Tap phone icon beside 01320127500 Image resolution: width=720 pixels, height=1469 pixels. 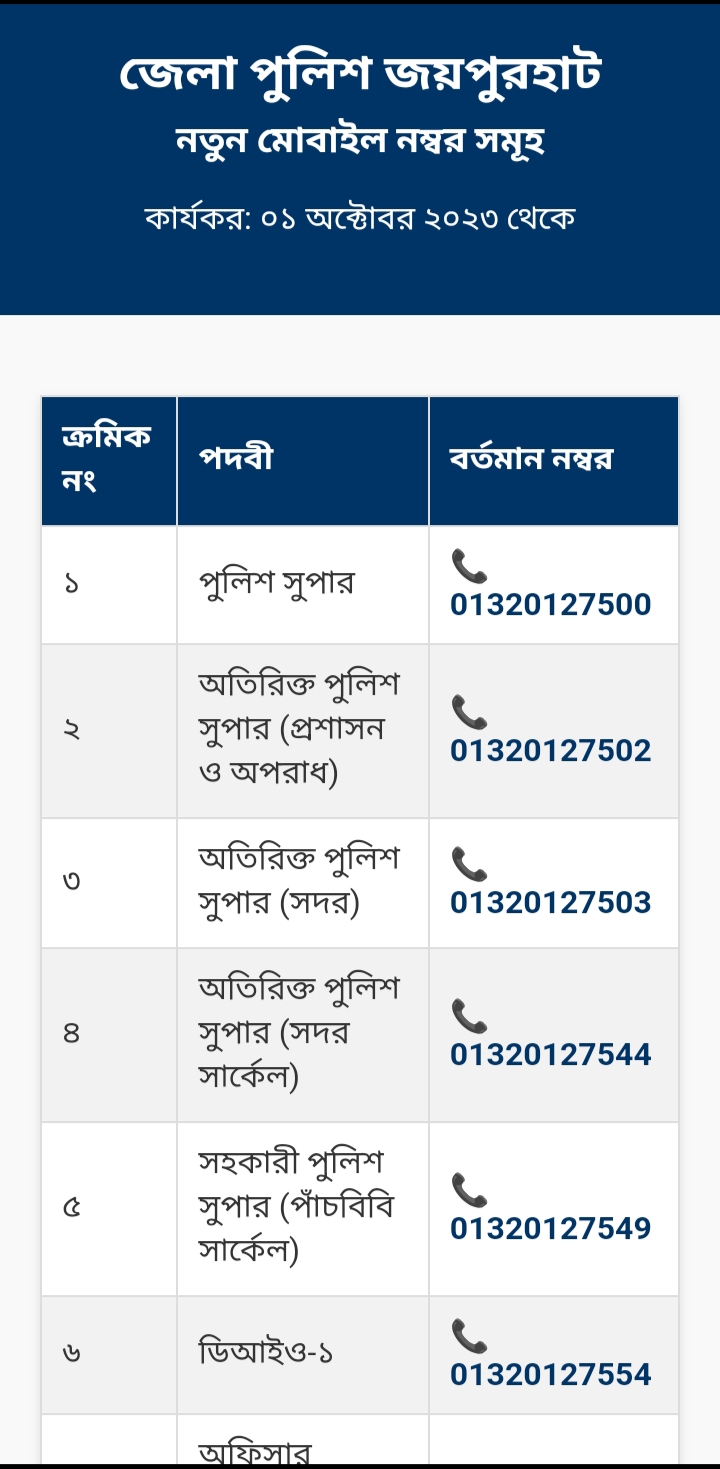point(469,567)
